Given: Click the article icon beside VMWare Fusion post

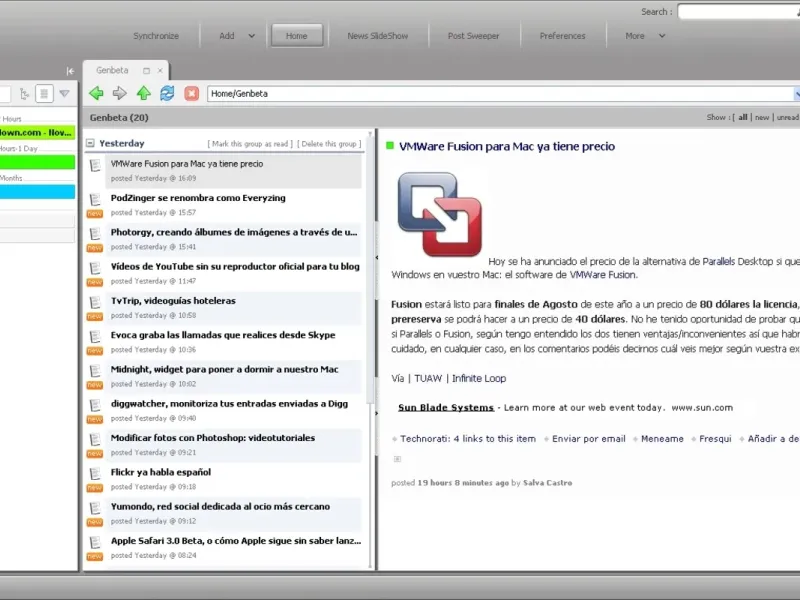Looking at the screenshot, I should (x=95, y=165).
